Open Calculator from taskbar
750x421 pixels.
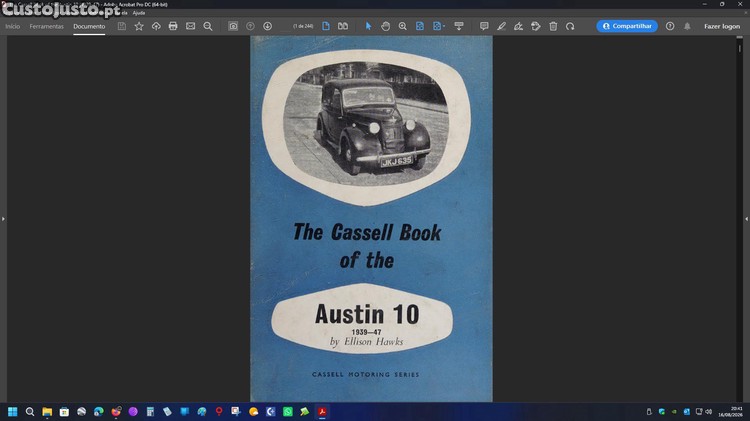coord(150,411)
